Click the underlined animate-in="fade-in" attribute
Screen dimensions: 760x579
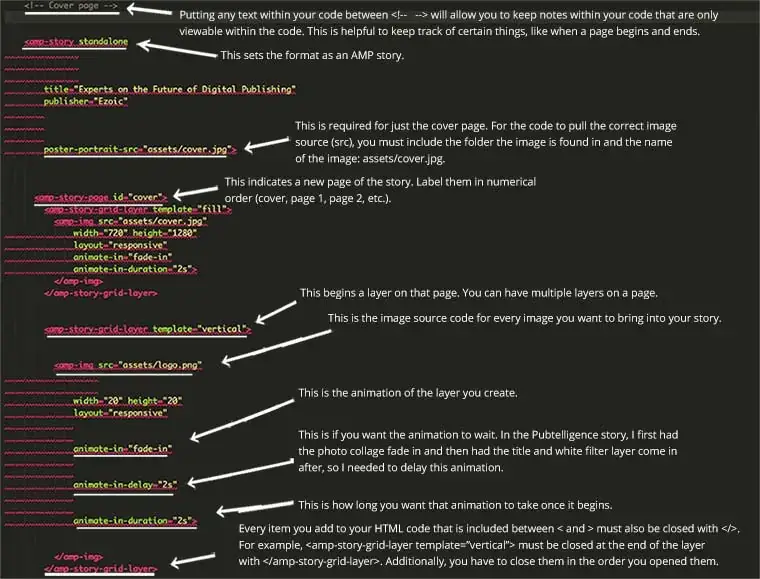pos(123,449)
